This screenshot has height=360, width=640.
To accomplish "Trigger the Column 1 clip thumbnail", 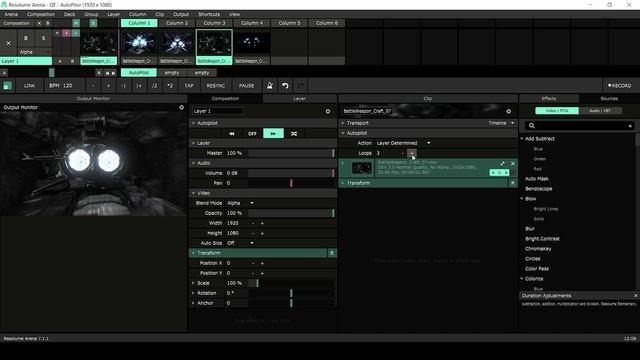I will tap(139, 43).
